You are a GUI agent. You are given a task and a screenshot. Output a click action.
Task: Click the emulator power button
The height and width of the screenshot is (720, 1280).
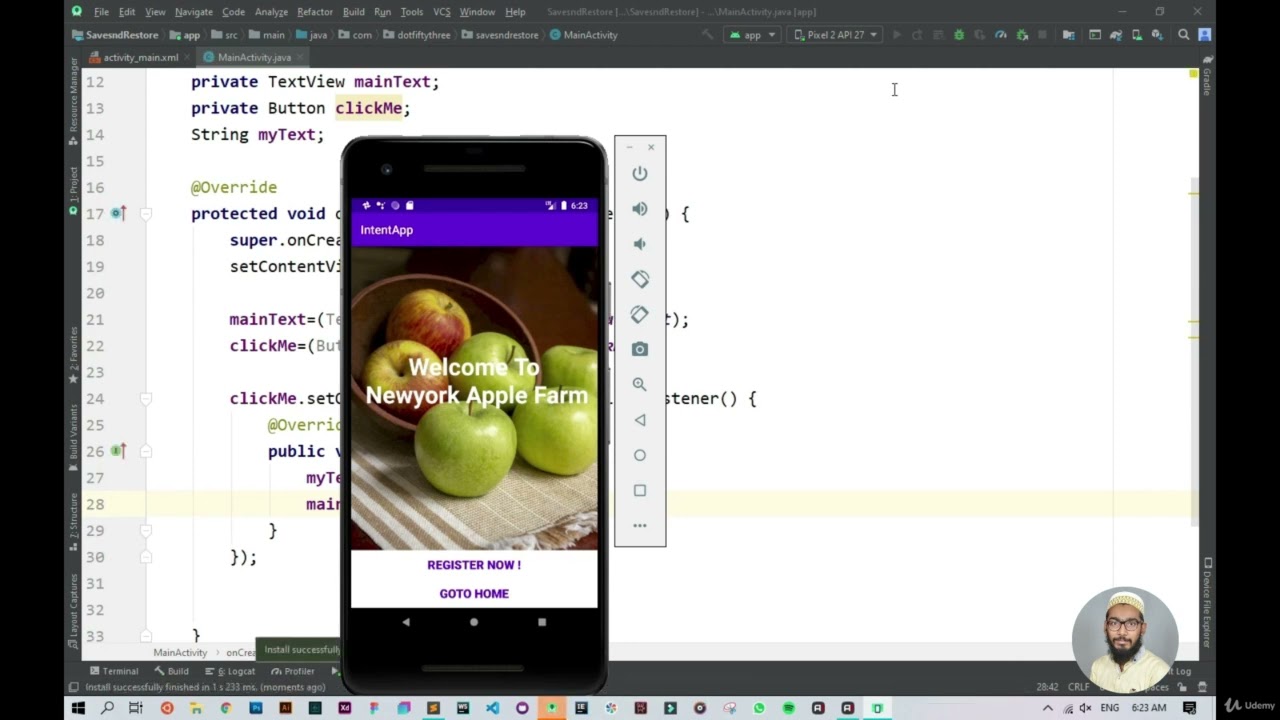640,174
